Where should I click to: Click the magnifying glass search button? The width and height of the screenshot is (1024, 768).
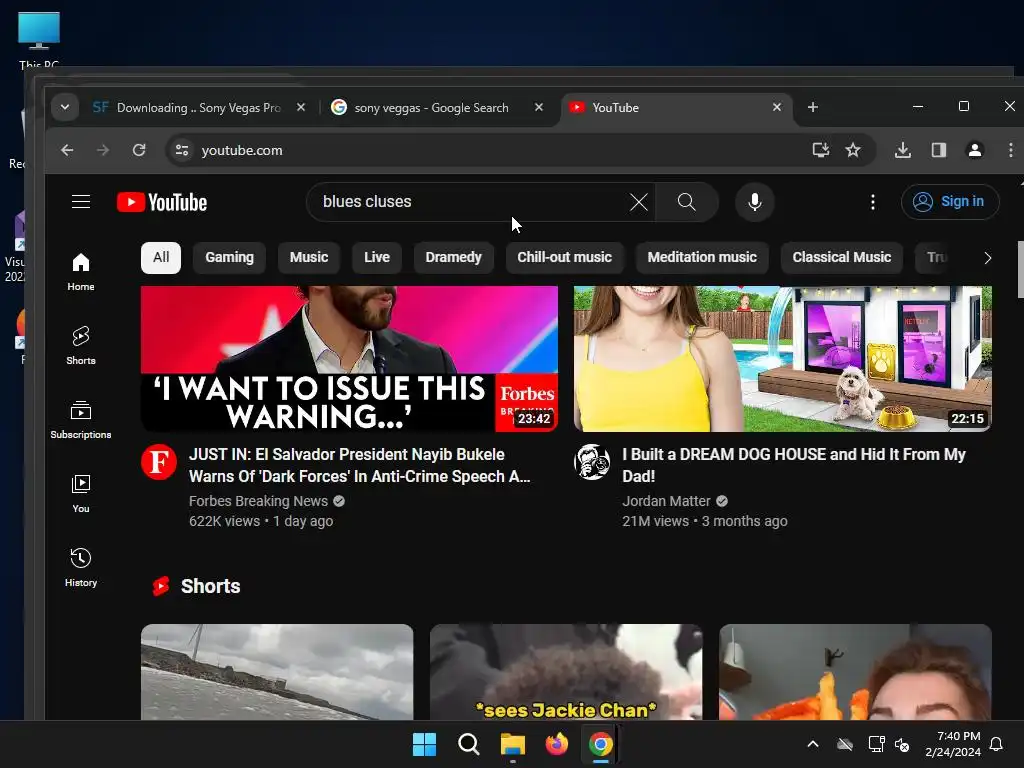[686, 202]
